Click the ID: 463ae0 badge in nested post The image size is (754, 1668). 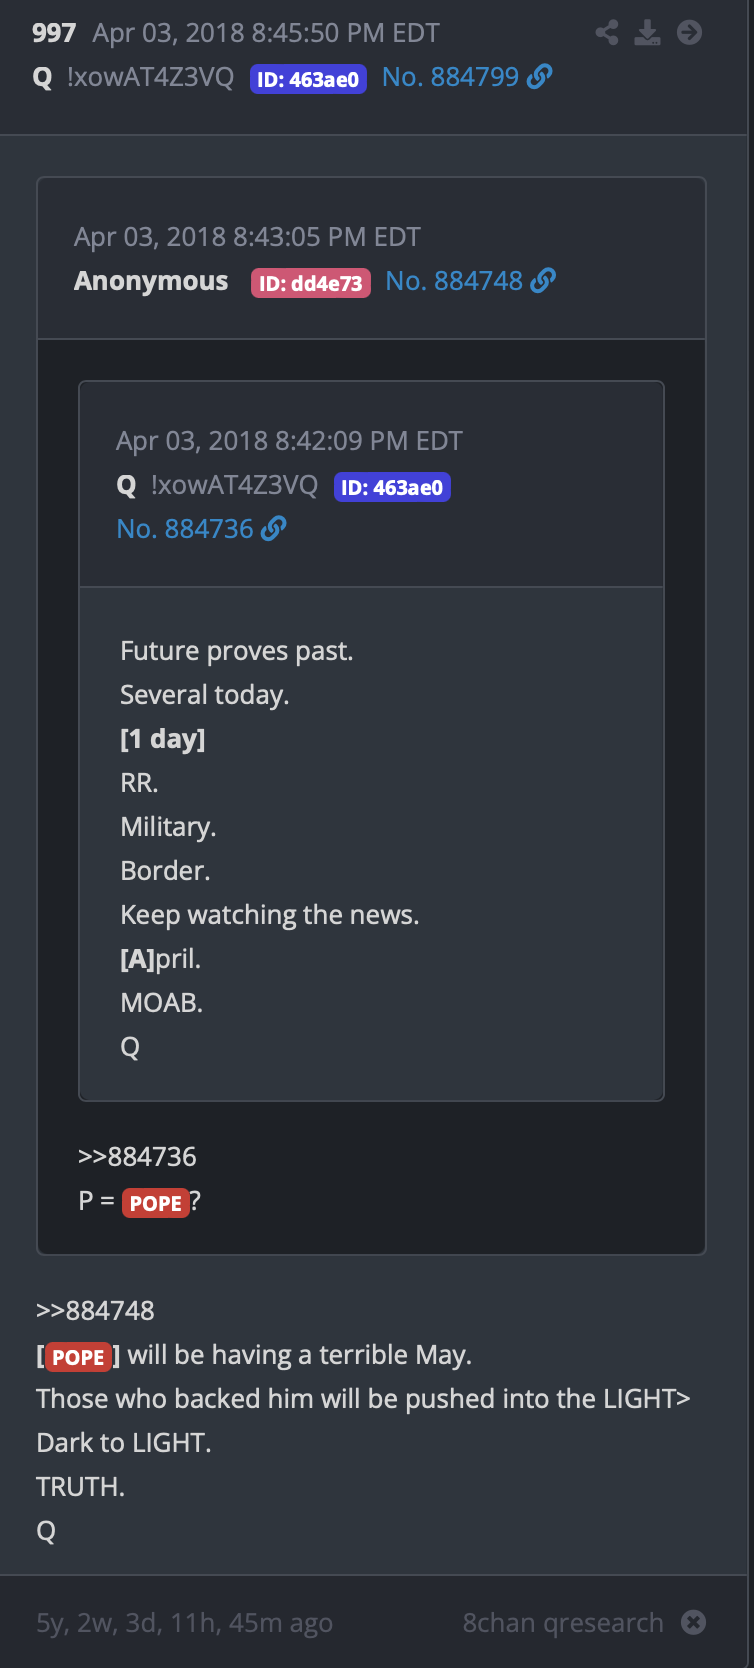pyautogui.click(x=392, y=487)
